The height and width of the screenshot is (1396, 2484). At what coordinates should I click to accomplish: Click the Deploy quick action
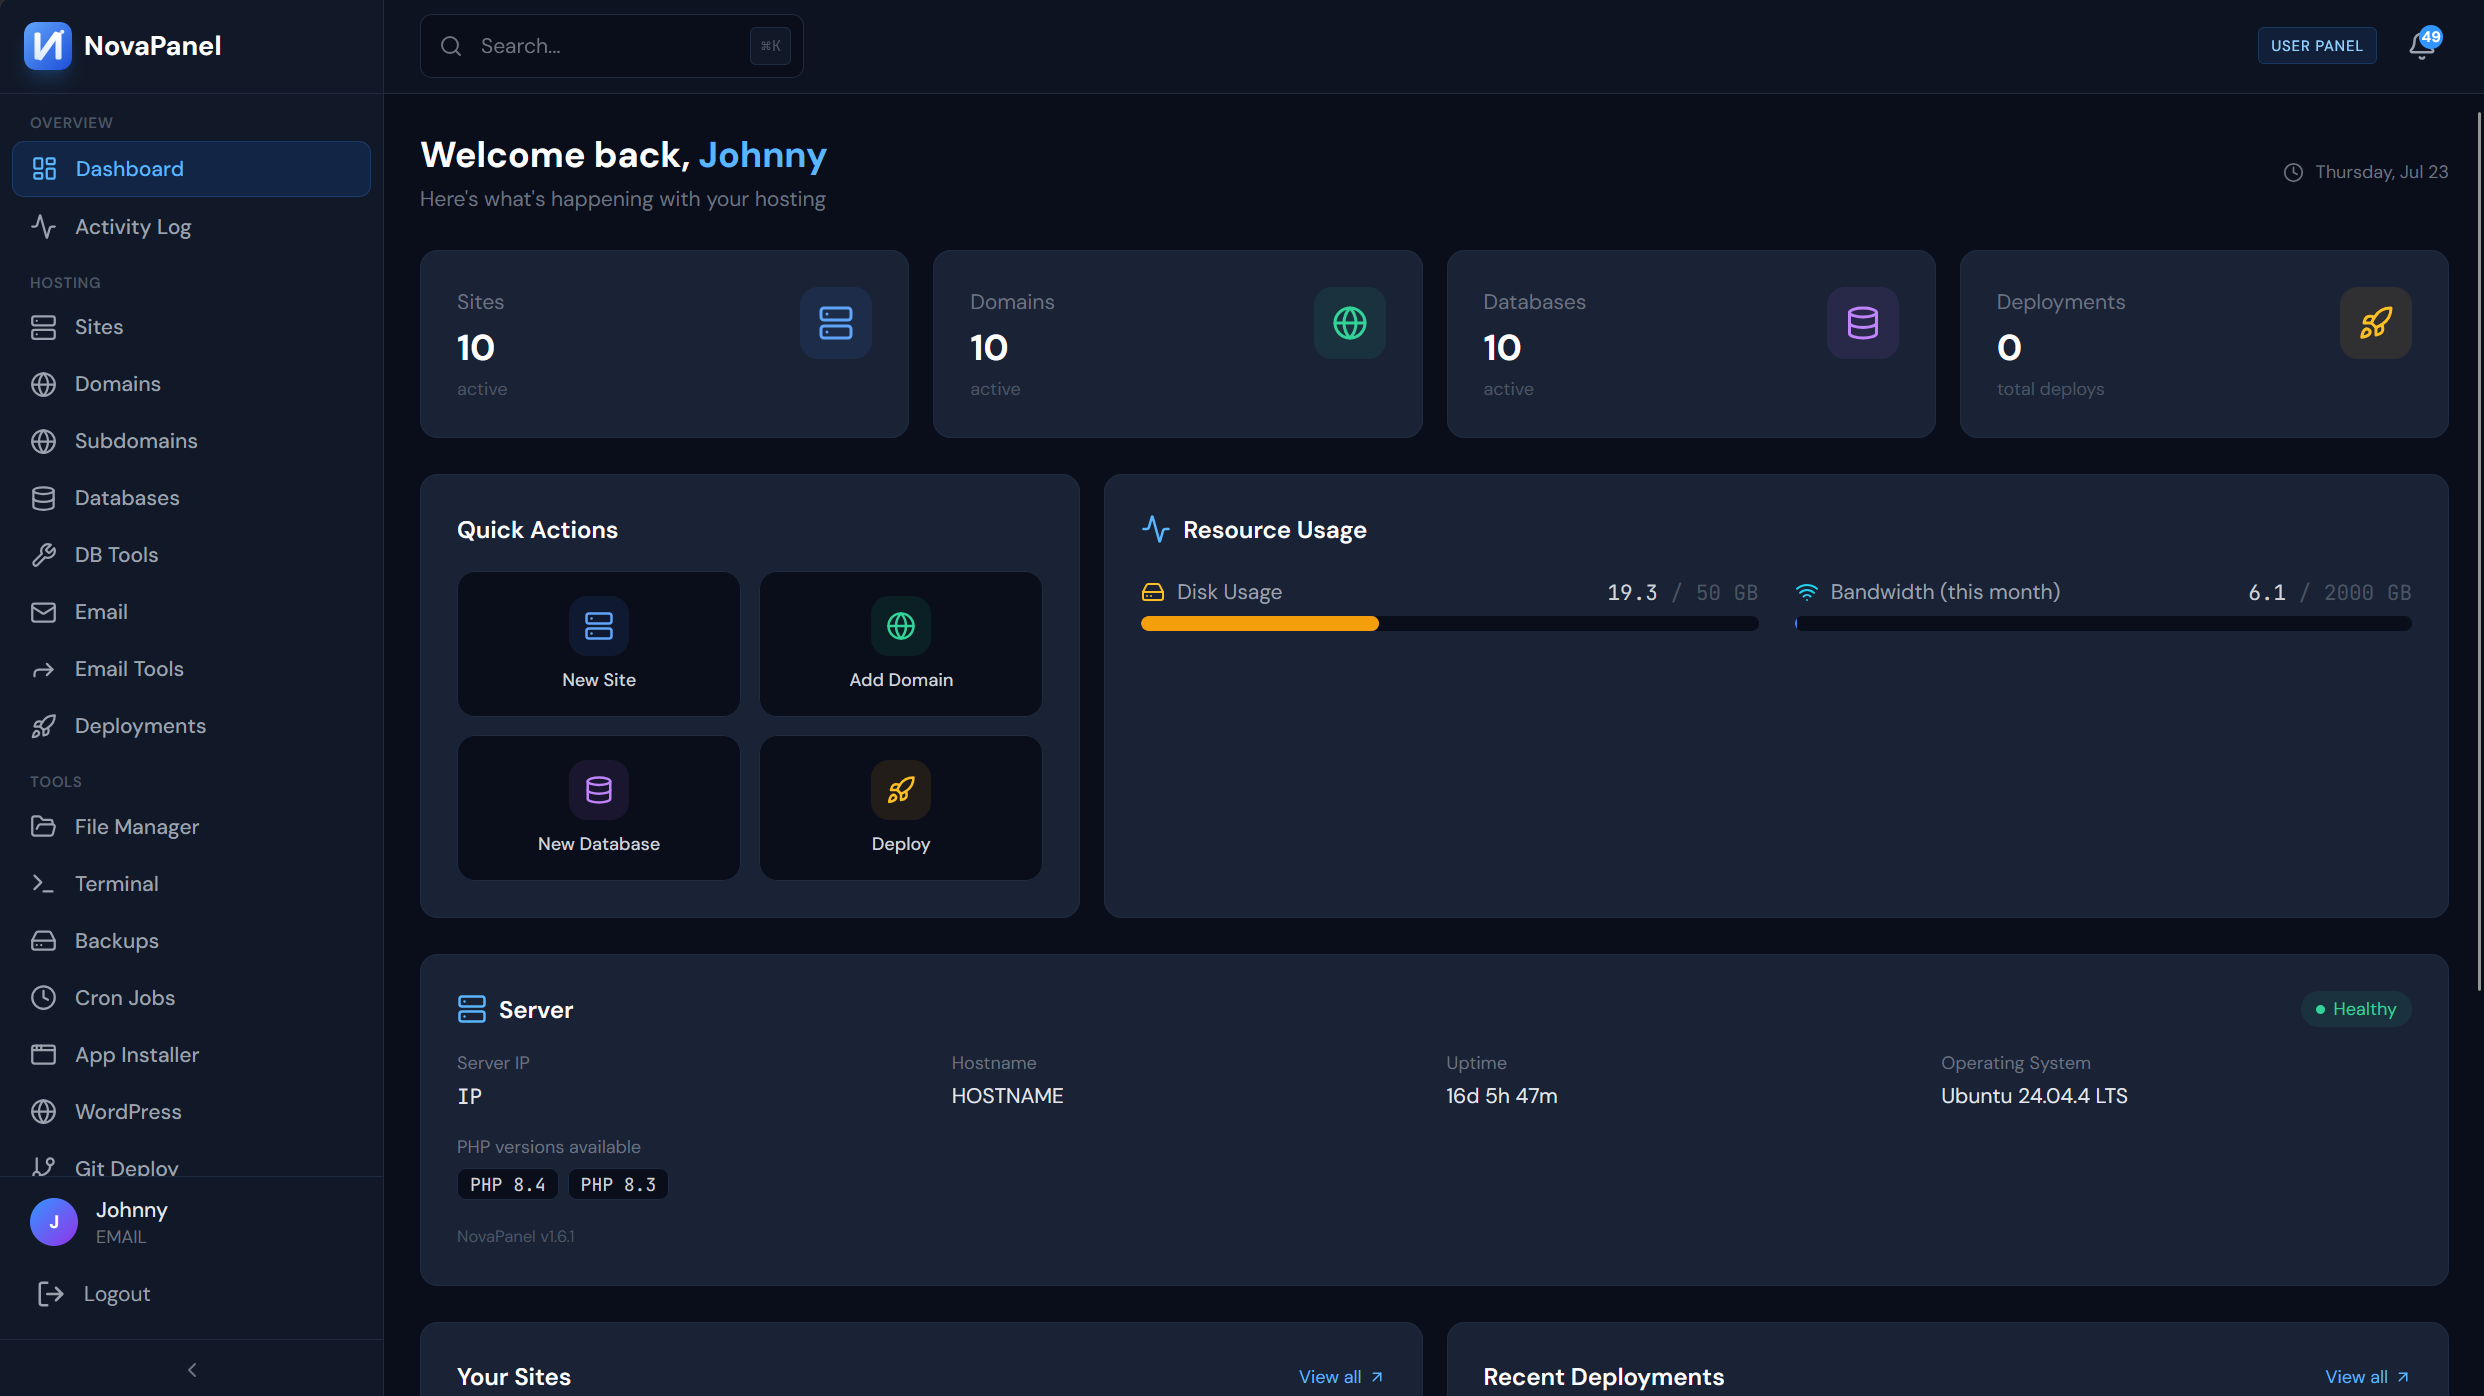click(901, 808)
